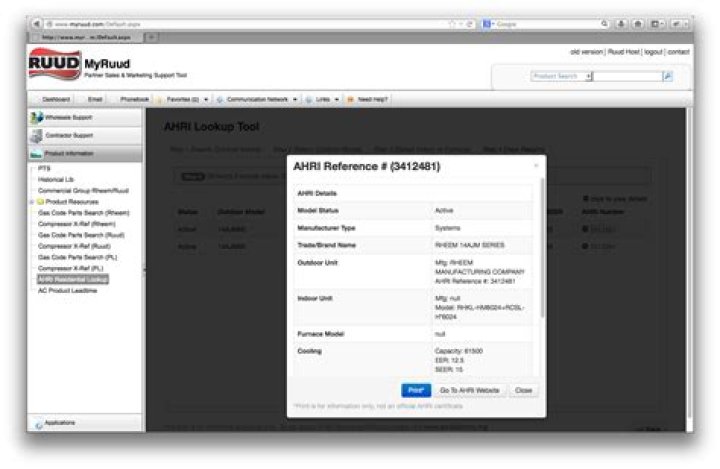Viewport: 720px width, 469px height.
Task: Click the Ruud Host link
Action: pos(624,52)
